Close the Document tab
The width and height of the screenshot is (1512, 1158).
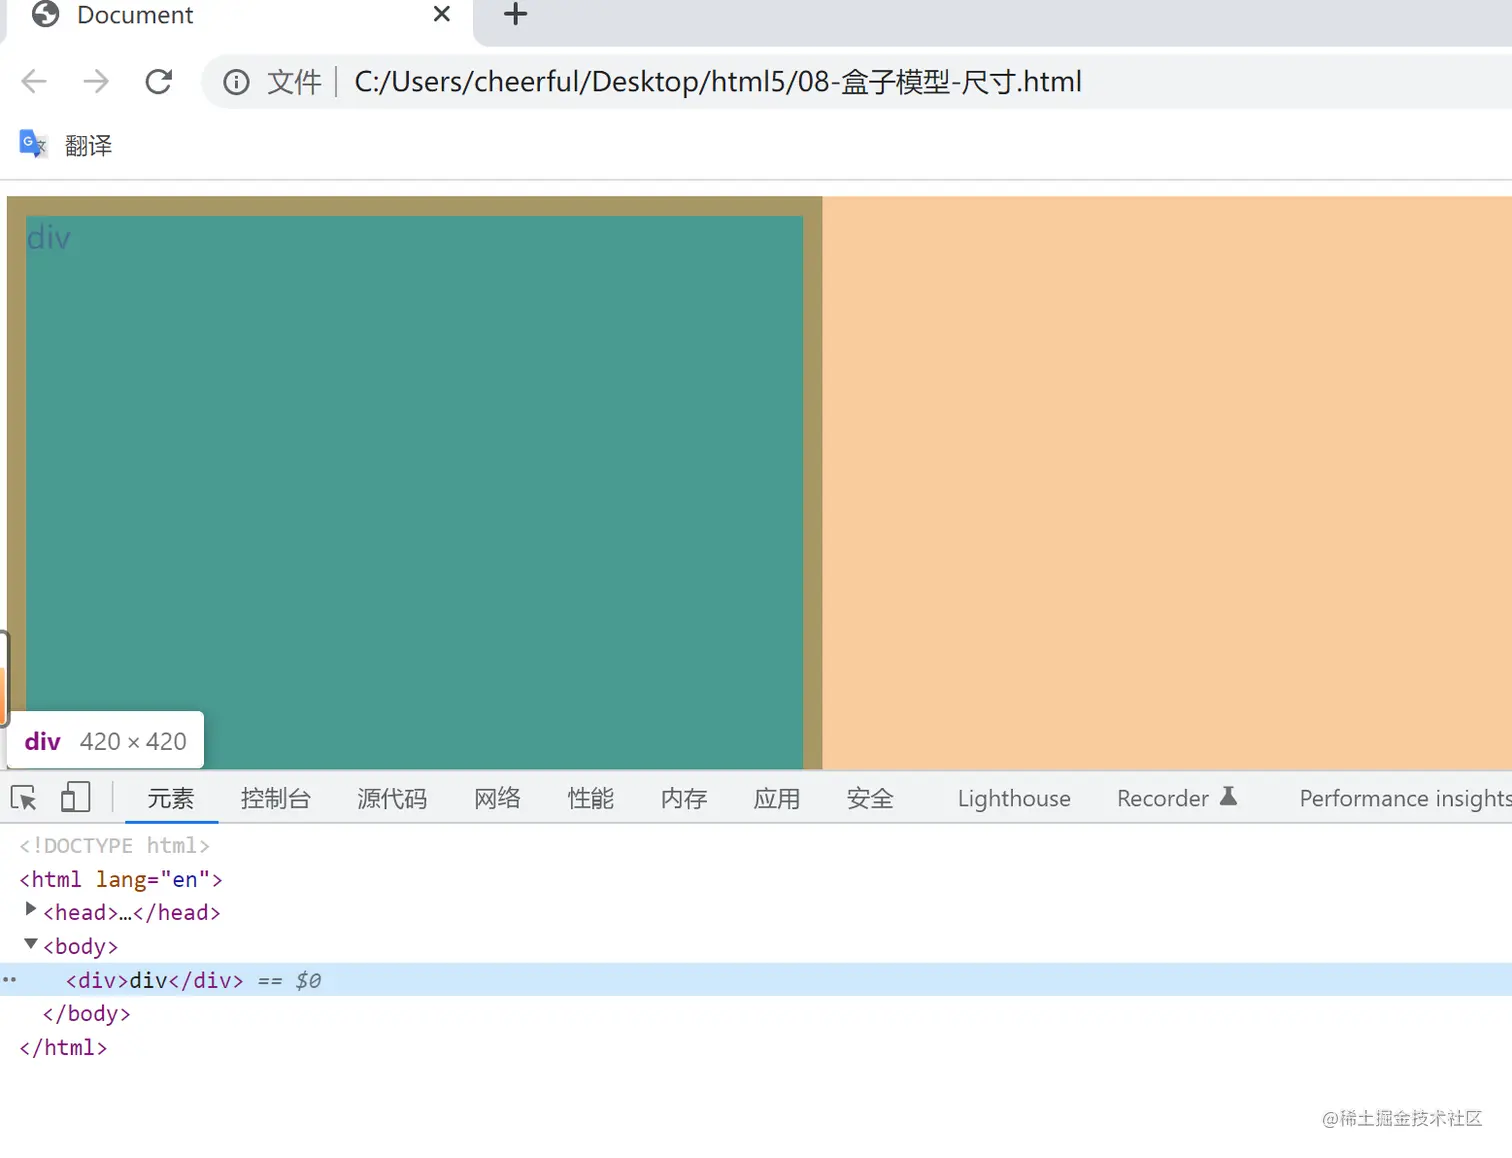[x=441, y=14]
